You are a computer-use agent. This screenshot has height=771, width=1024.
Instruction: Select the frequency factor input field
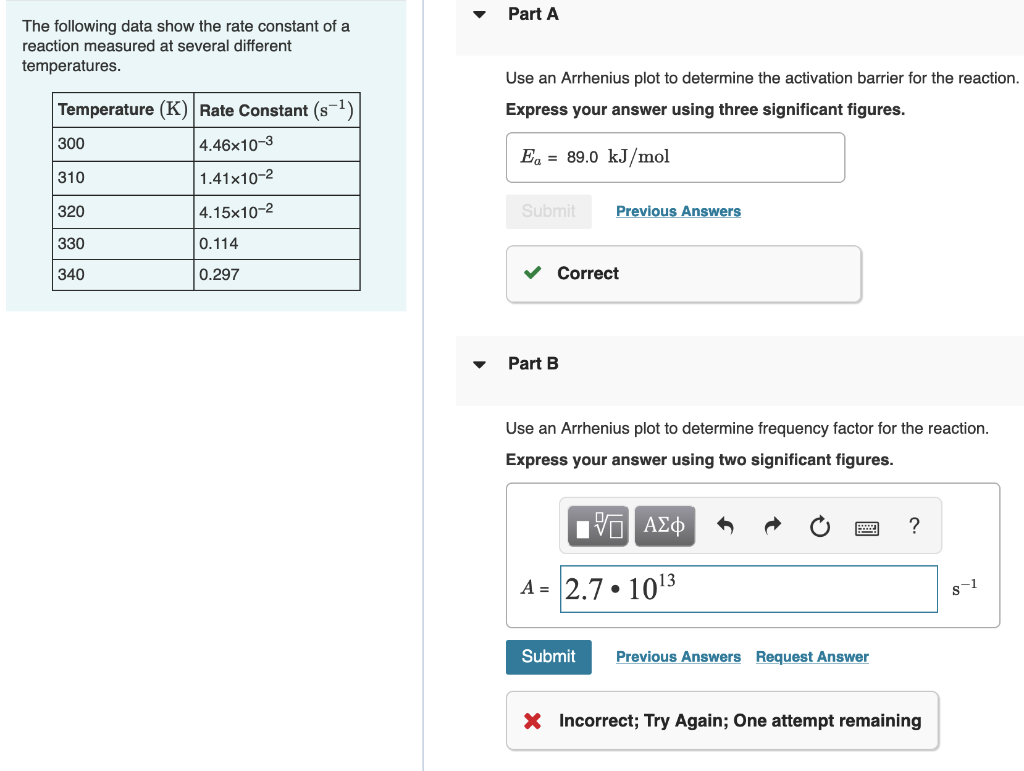tap(748, 589)
